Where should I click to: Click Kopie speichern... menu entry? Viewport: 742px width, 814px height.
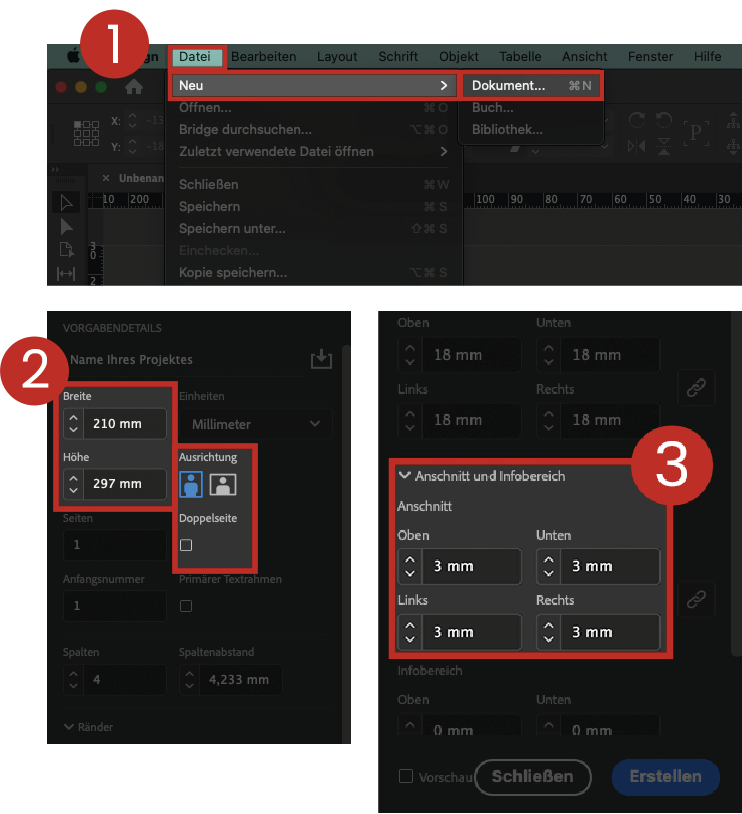click(313, 273)
